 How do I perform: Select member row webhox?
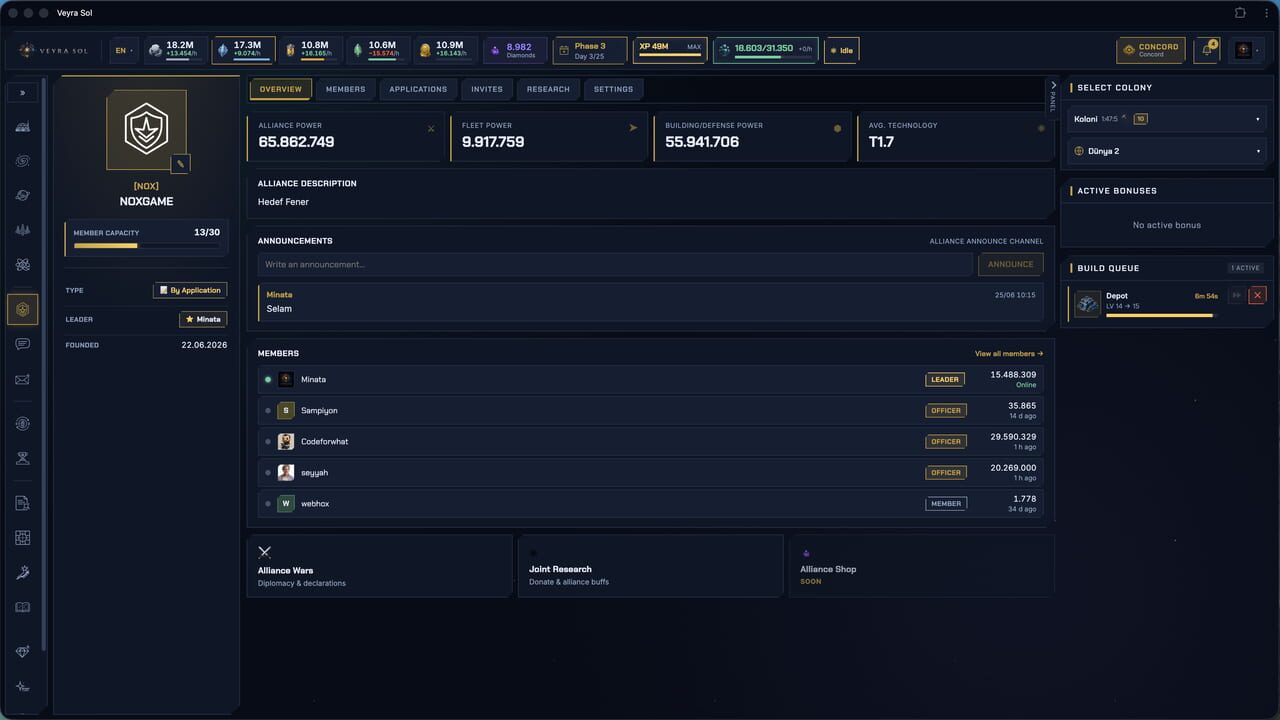point(651,503)
